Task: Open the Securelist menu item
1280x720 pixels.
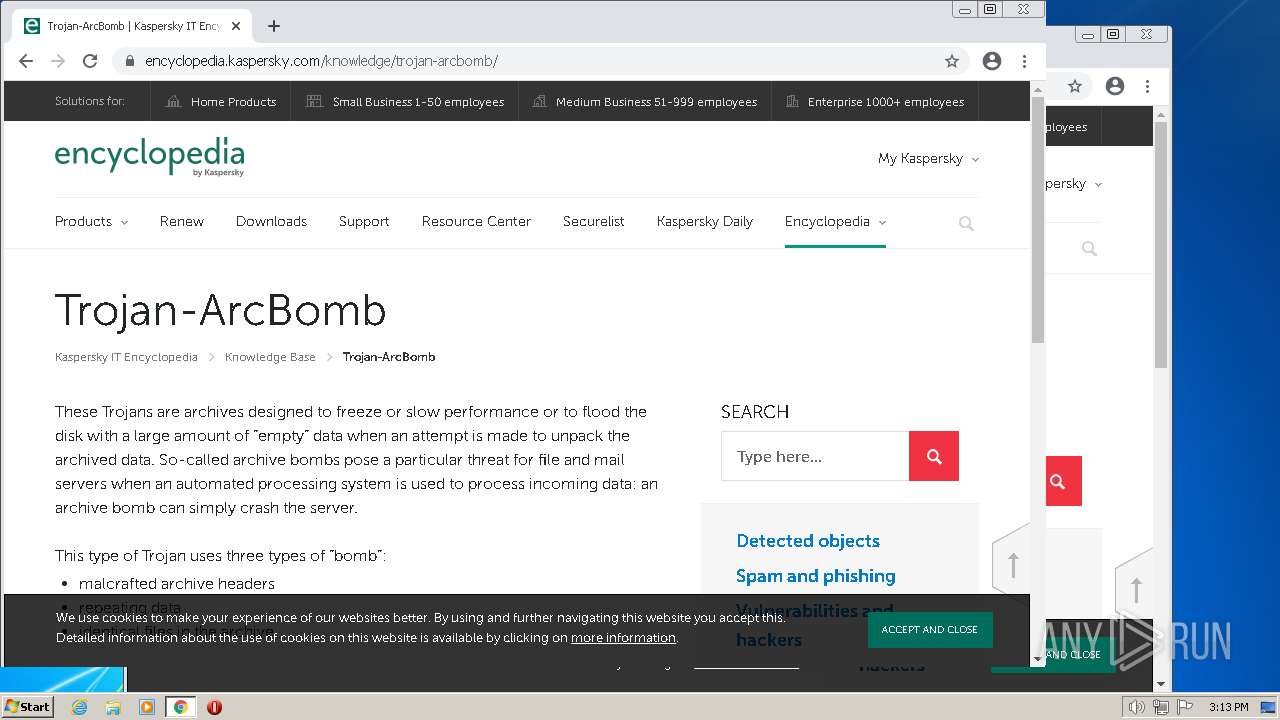Action: click(x=594, y=221)
